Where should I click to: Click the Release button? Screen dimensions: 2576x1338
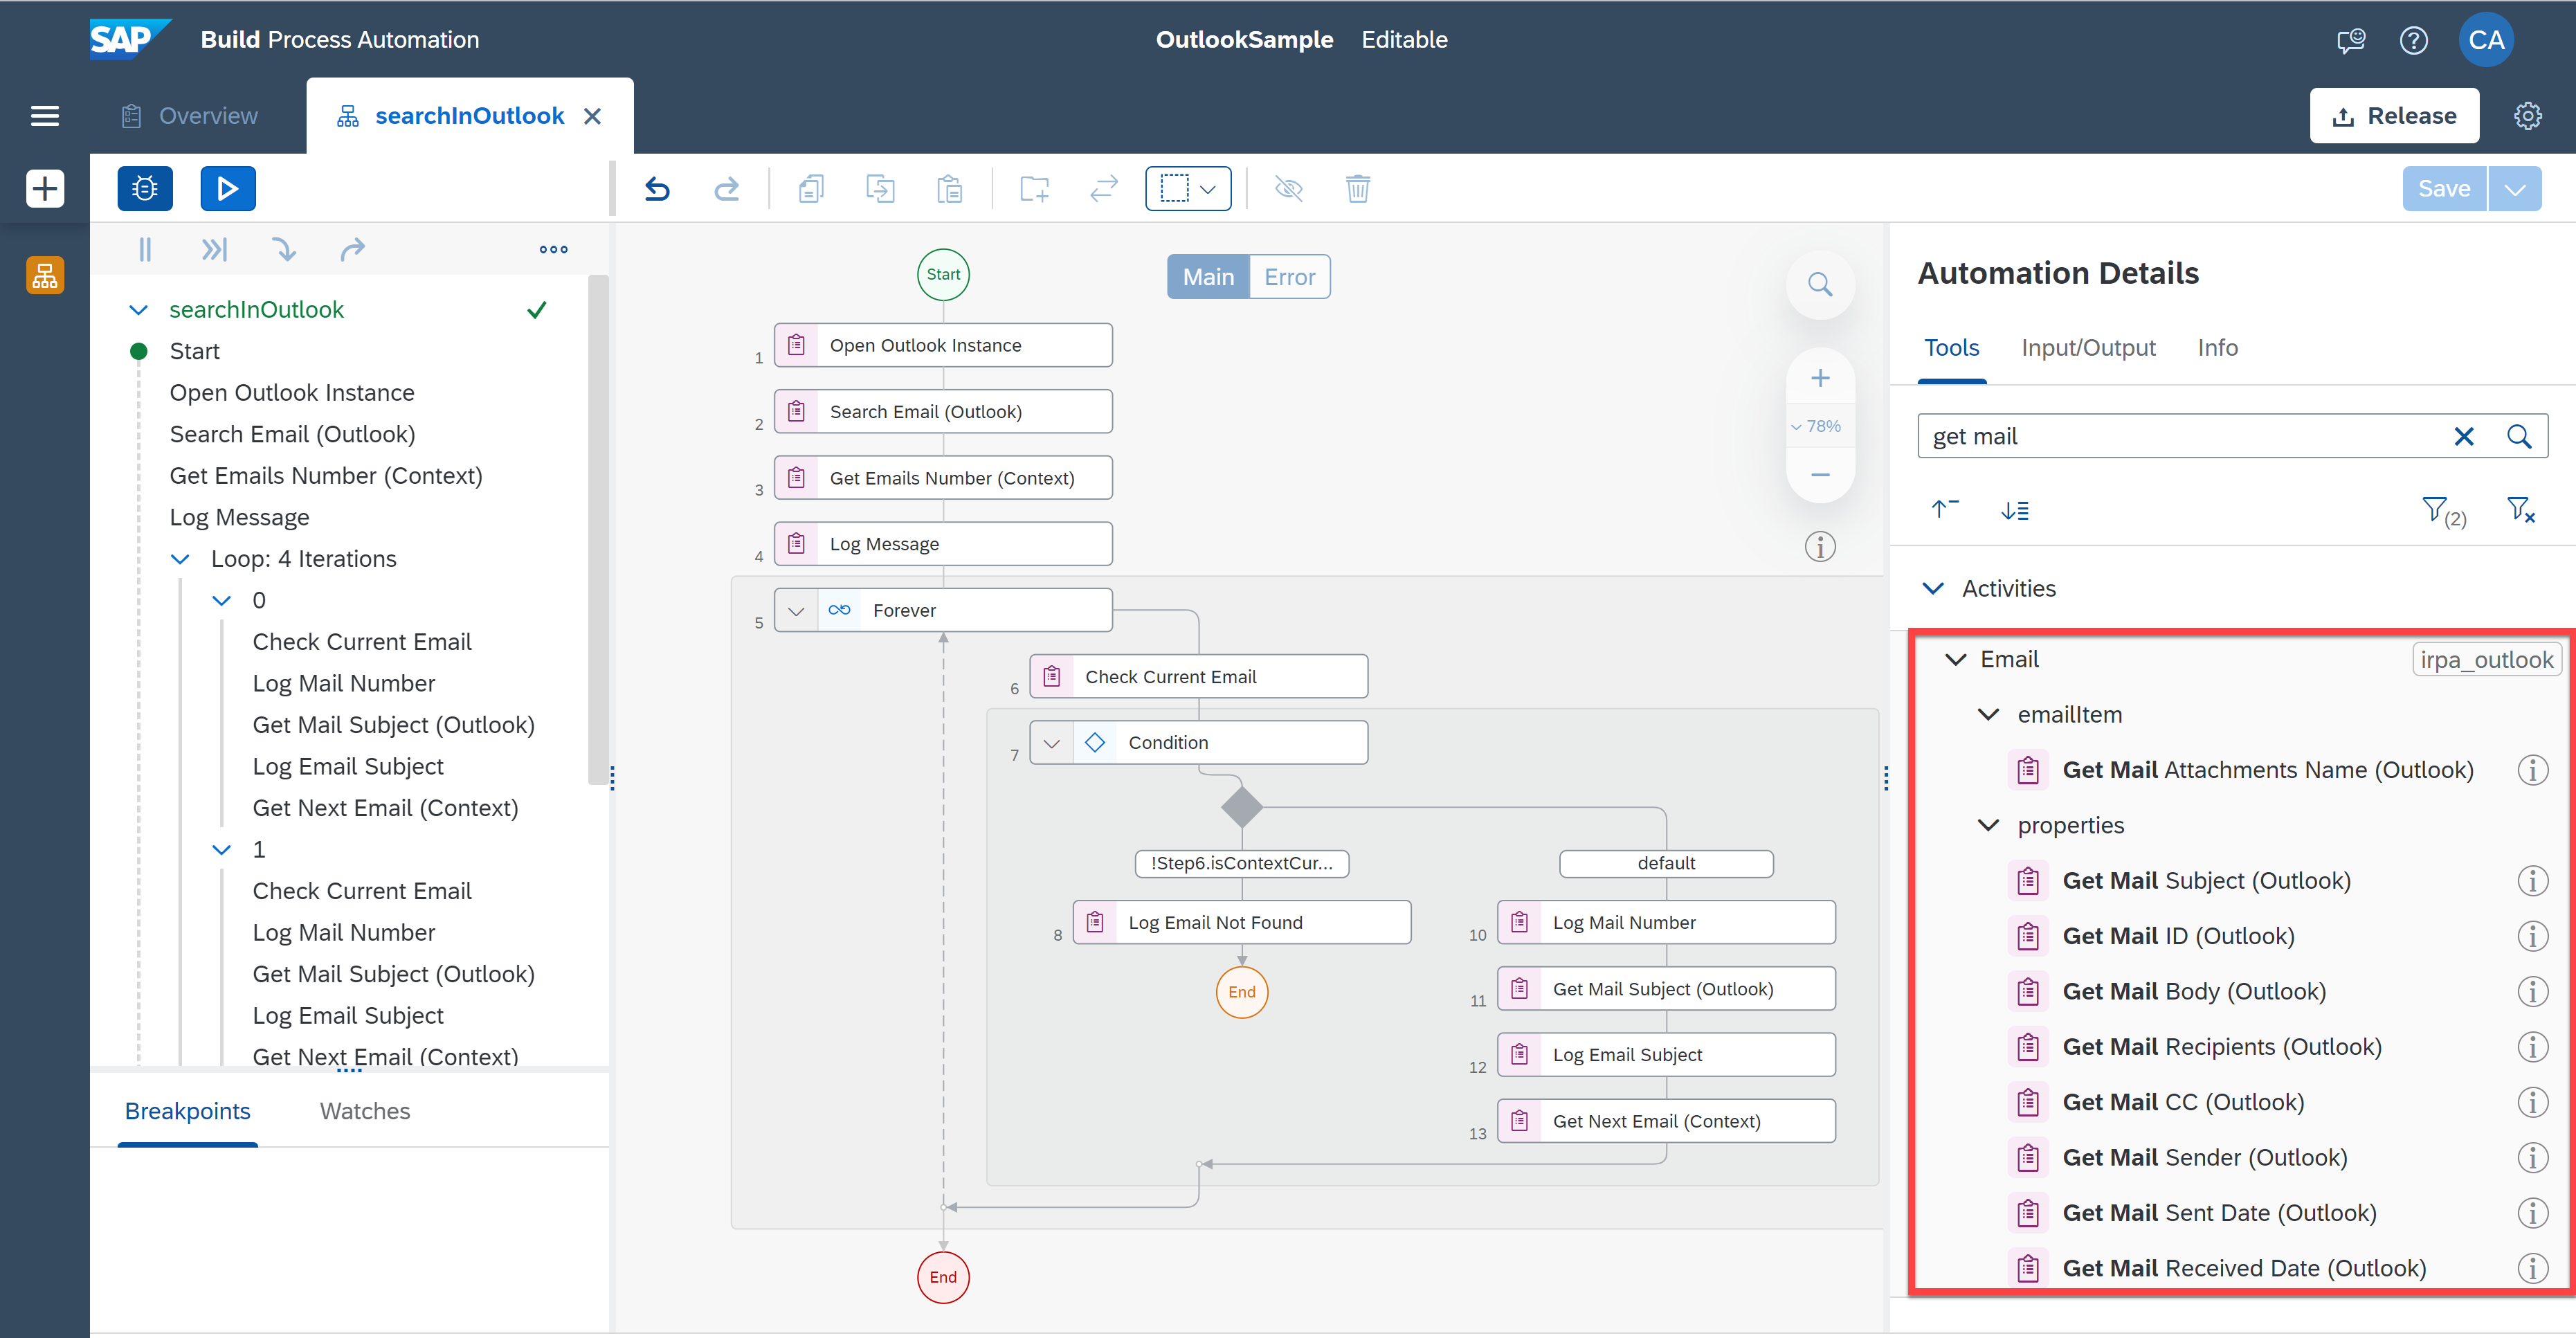[2394, 116]
